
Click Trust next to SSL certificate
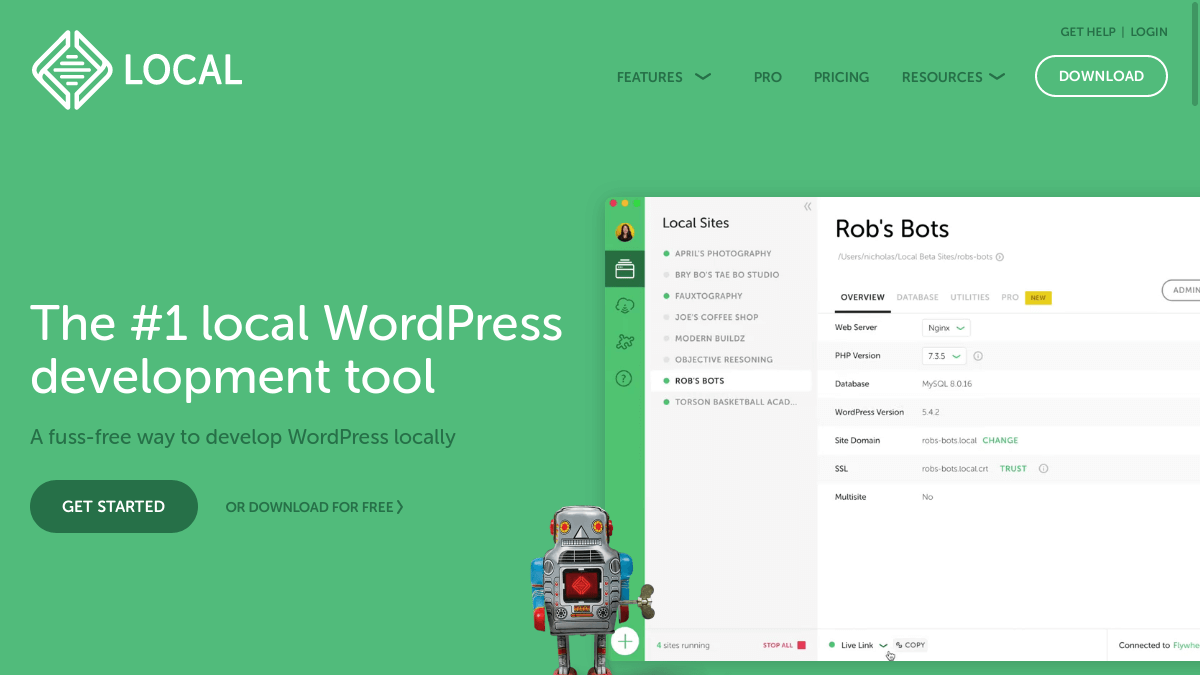(1013, 468)
